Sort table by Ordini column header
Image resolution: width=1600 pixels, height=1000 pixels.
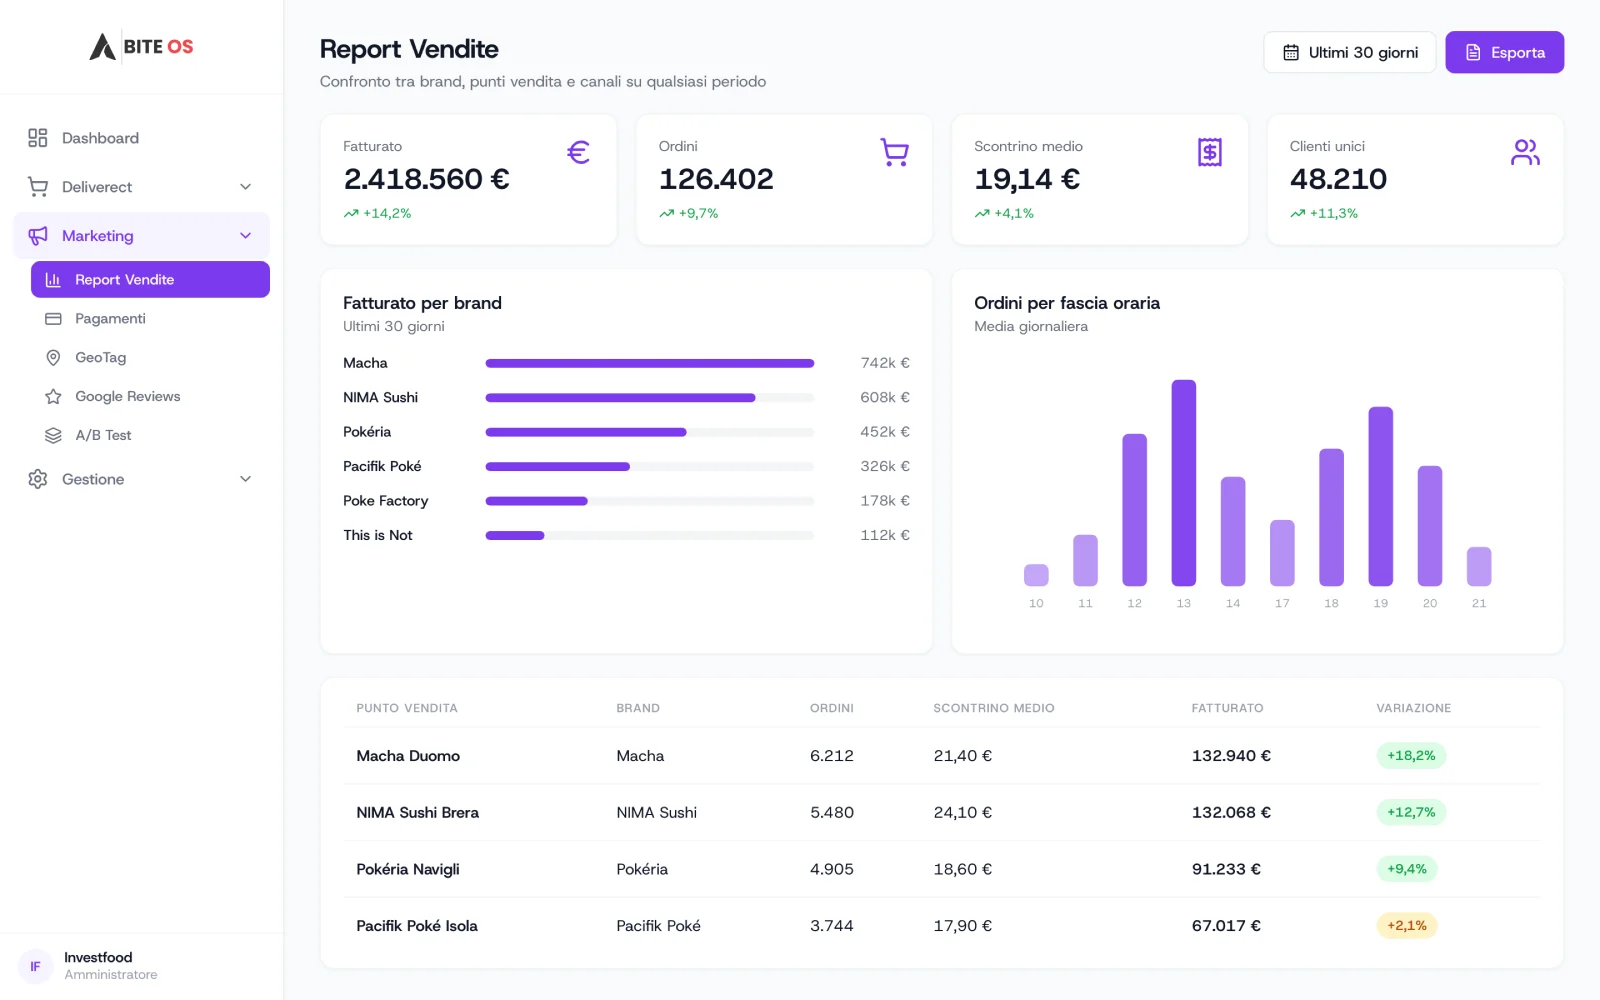point(832,708)
